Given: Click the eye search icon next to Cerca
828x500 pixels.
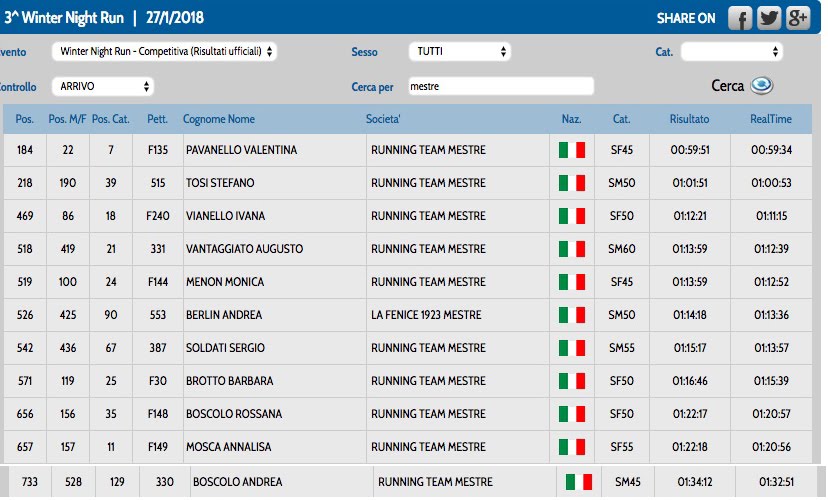Looking at the screenshot, I should tap(762, 86).
